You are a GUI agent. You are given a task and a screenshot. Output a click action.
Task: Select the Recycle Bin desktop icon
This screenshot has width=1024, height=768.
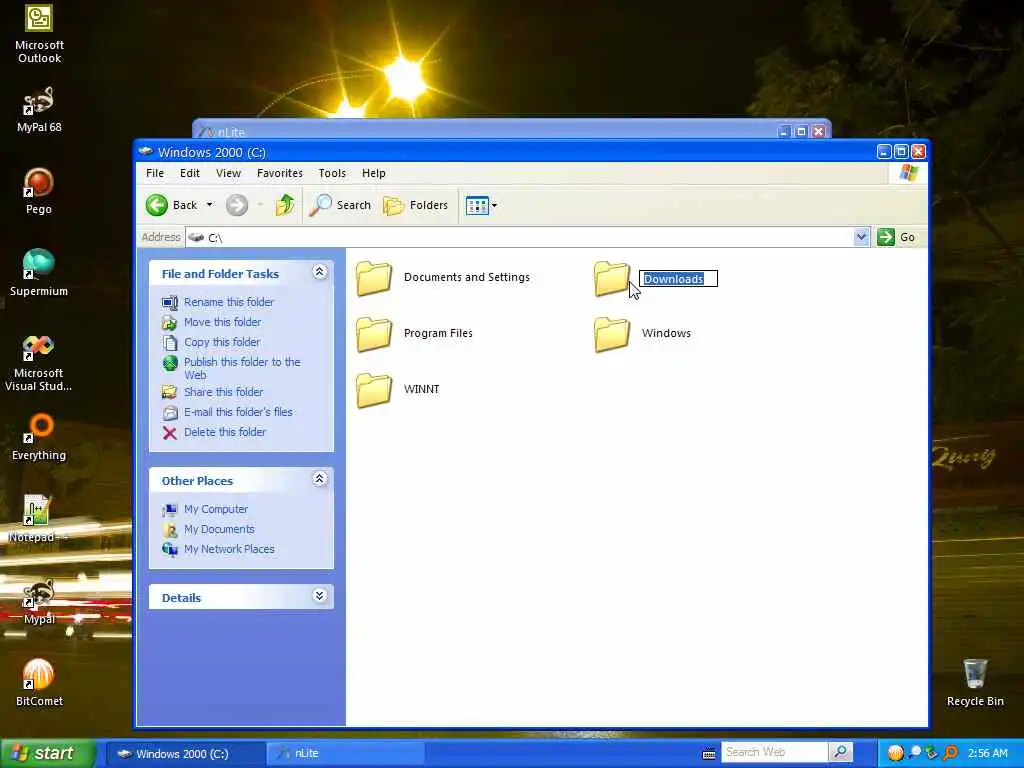[975, 683]
